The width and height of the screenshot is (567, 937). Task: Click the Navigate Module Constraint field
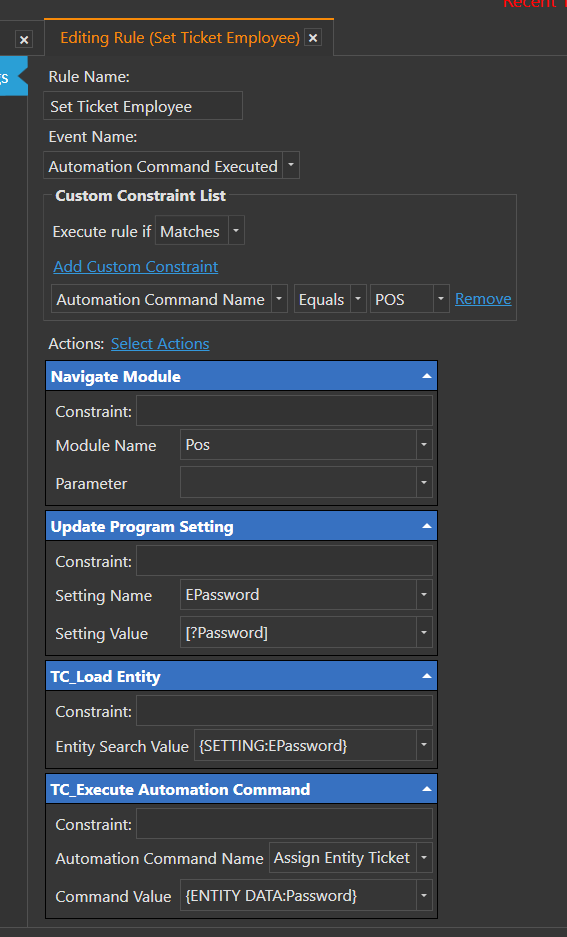284,411
